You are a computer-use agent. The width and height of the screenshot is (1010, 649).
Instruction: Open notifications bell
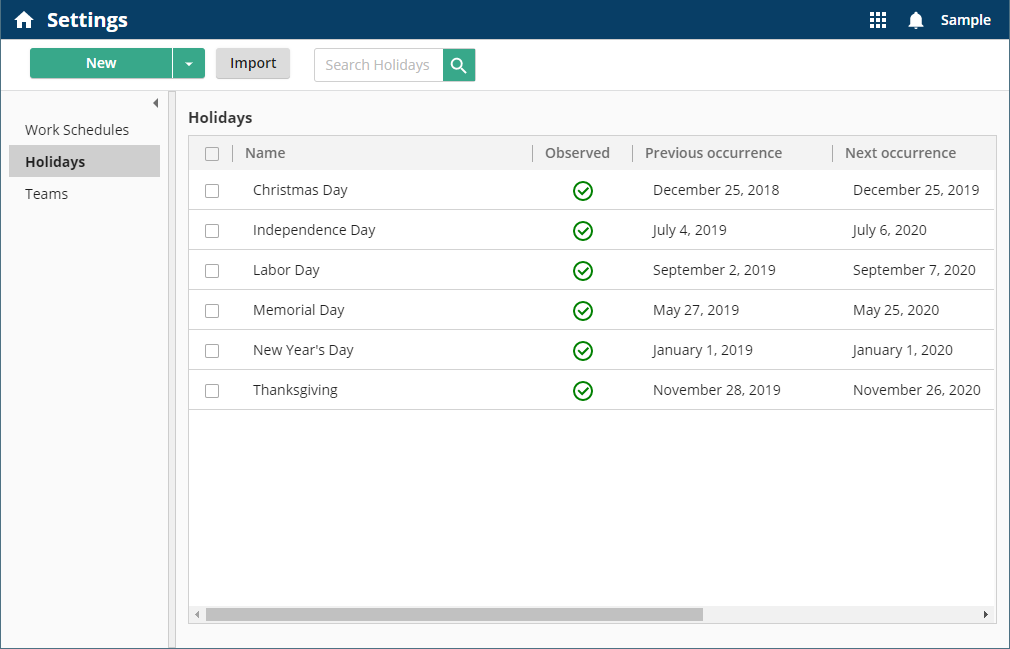tap(915, 20)
